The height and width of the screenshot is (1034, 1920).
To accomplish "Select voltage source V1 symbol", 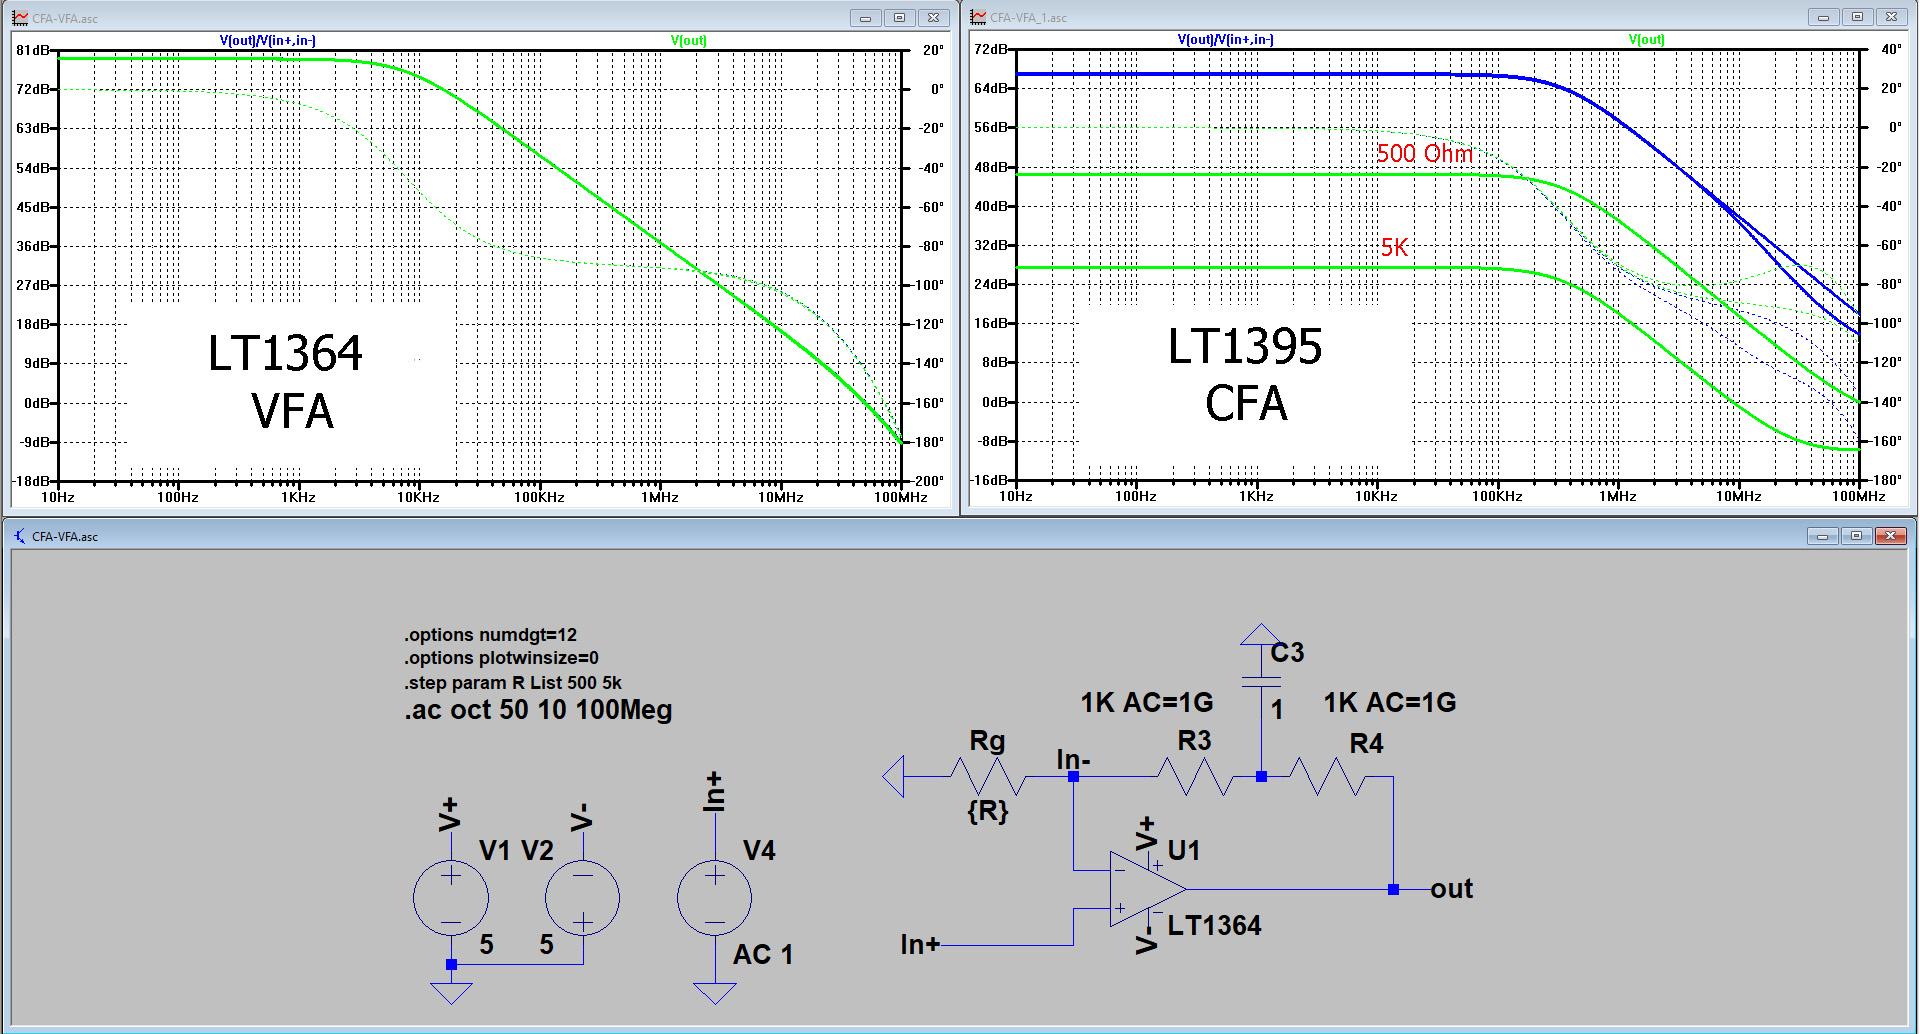I will coord(451,898).
